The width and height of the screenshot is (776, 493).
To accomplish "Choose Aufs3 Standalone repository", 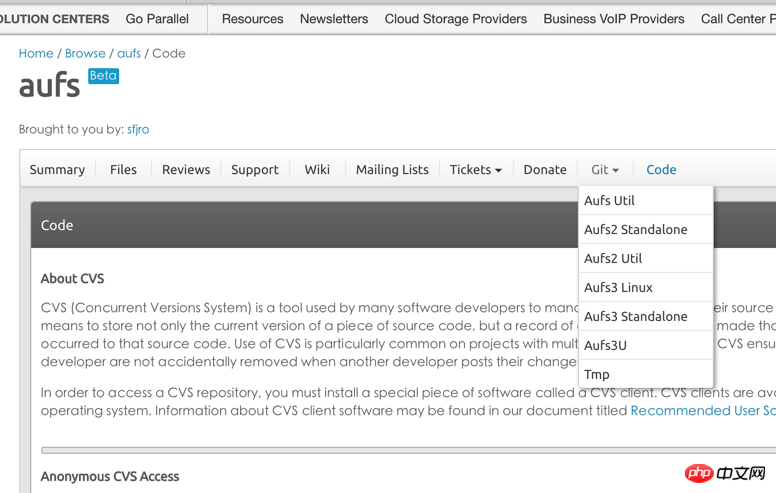I will pyautogui.click(x=646, y=316).
